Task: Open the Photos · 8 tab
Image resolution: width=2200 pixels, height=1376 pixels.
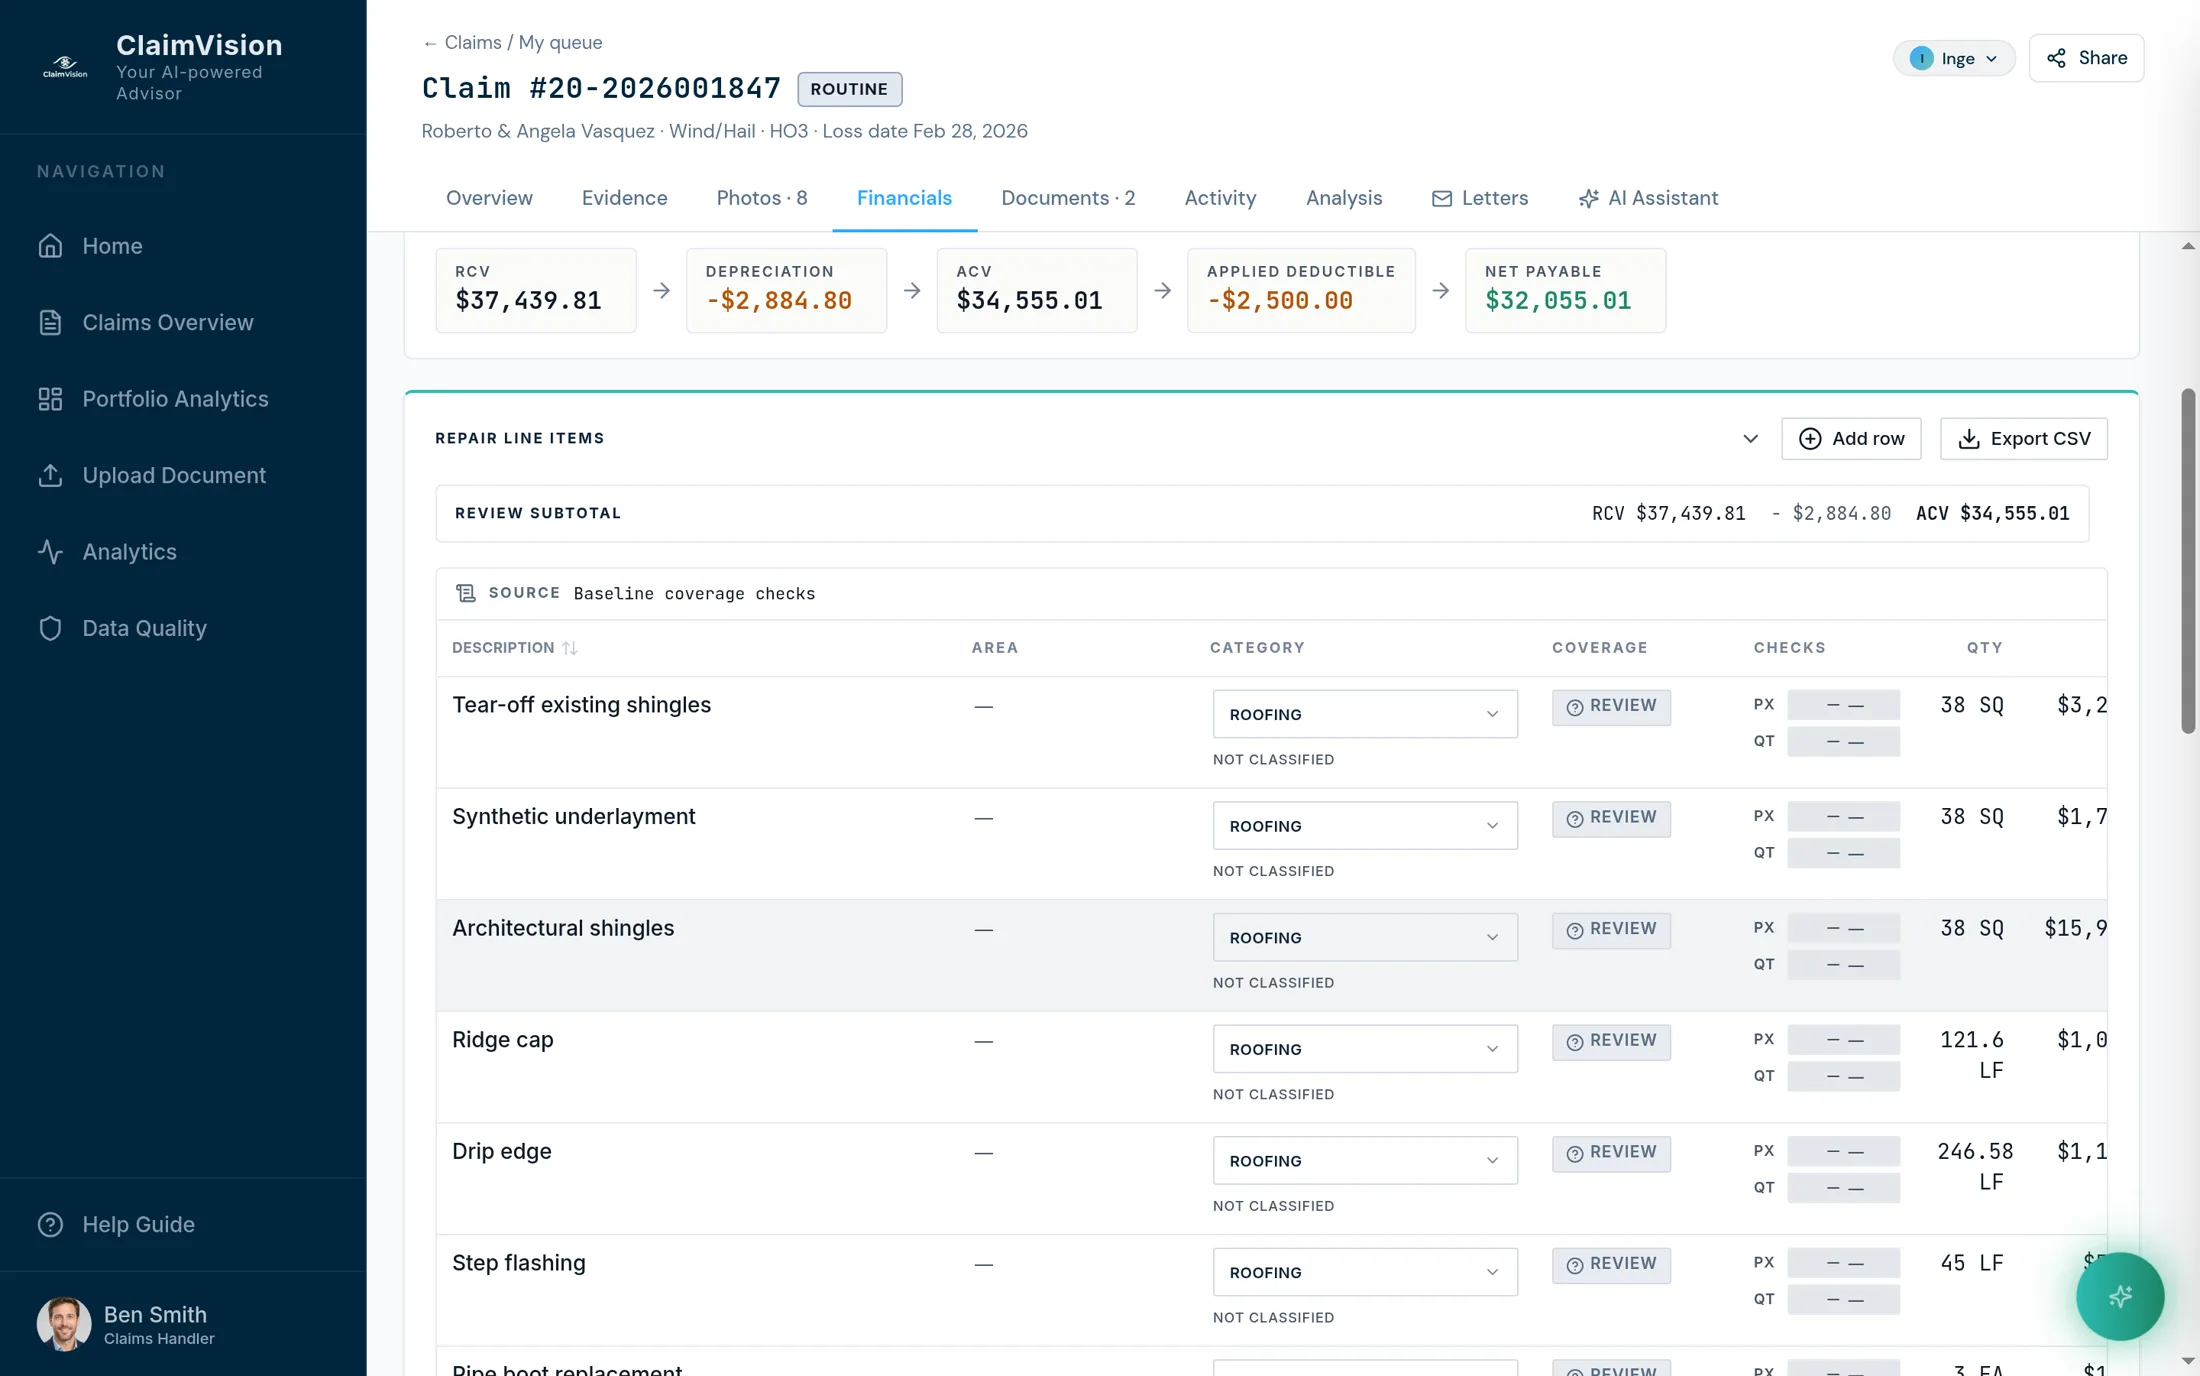Action: tap(762, 198)
